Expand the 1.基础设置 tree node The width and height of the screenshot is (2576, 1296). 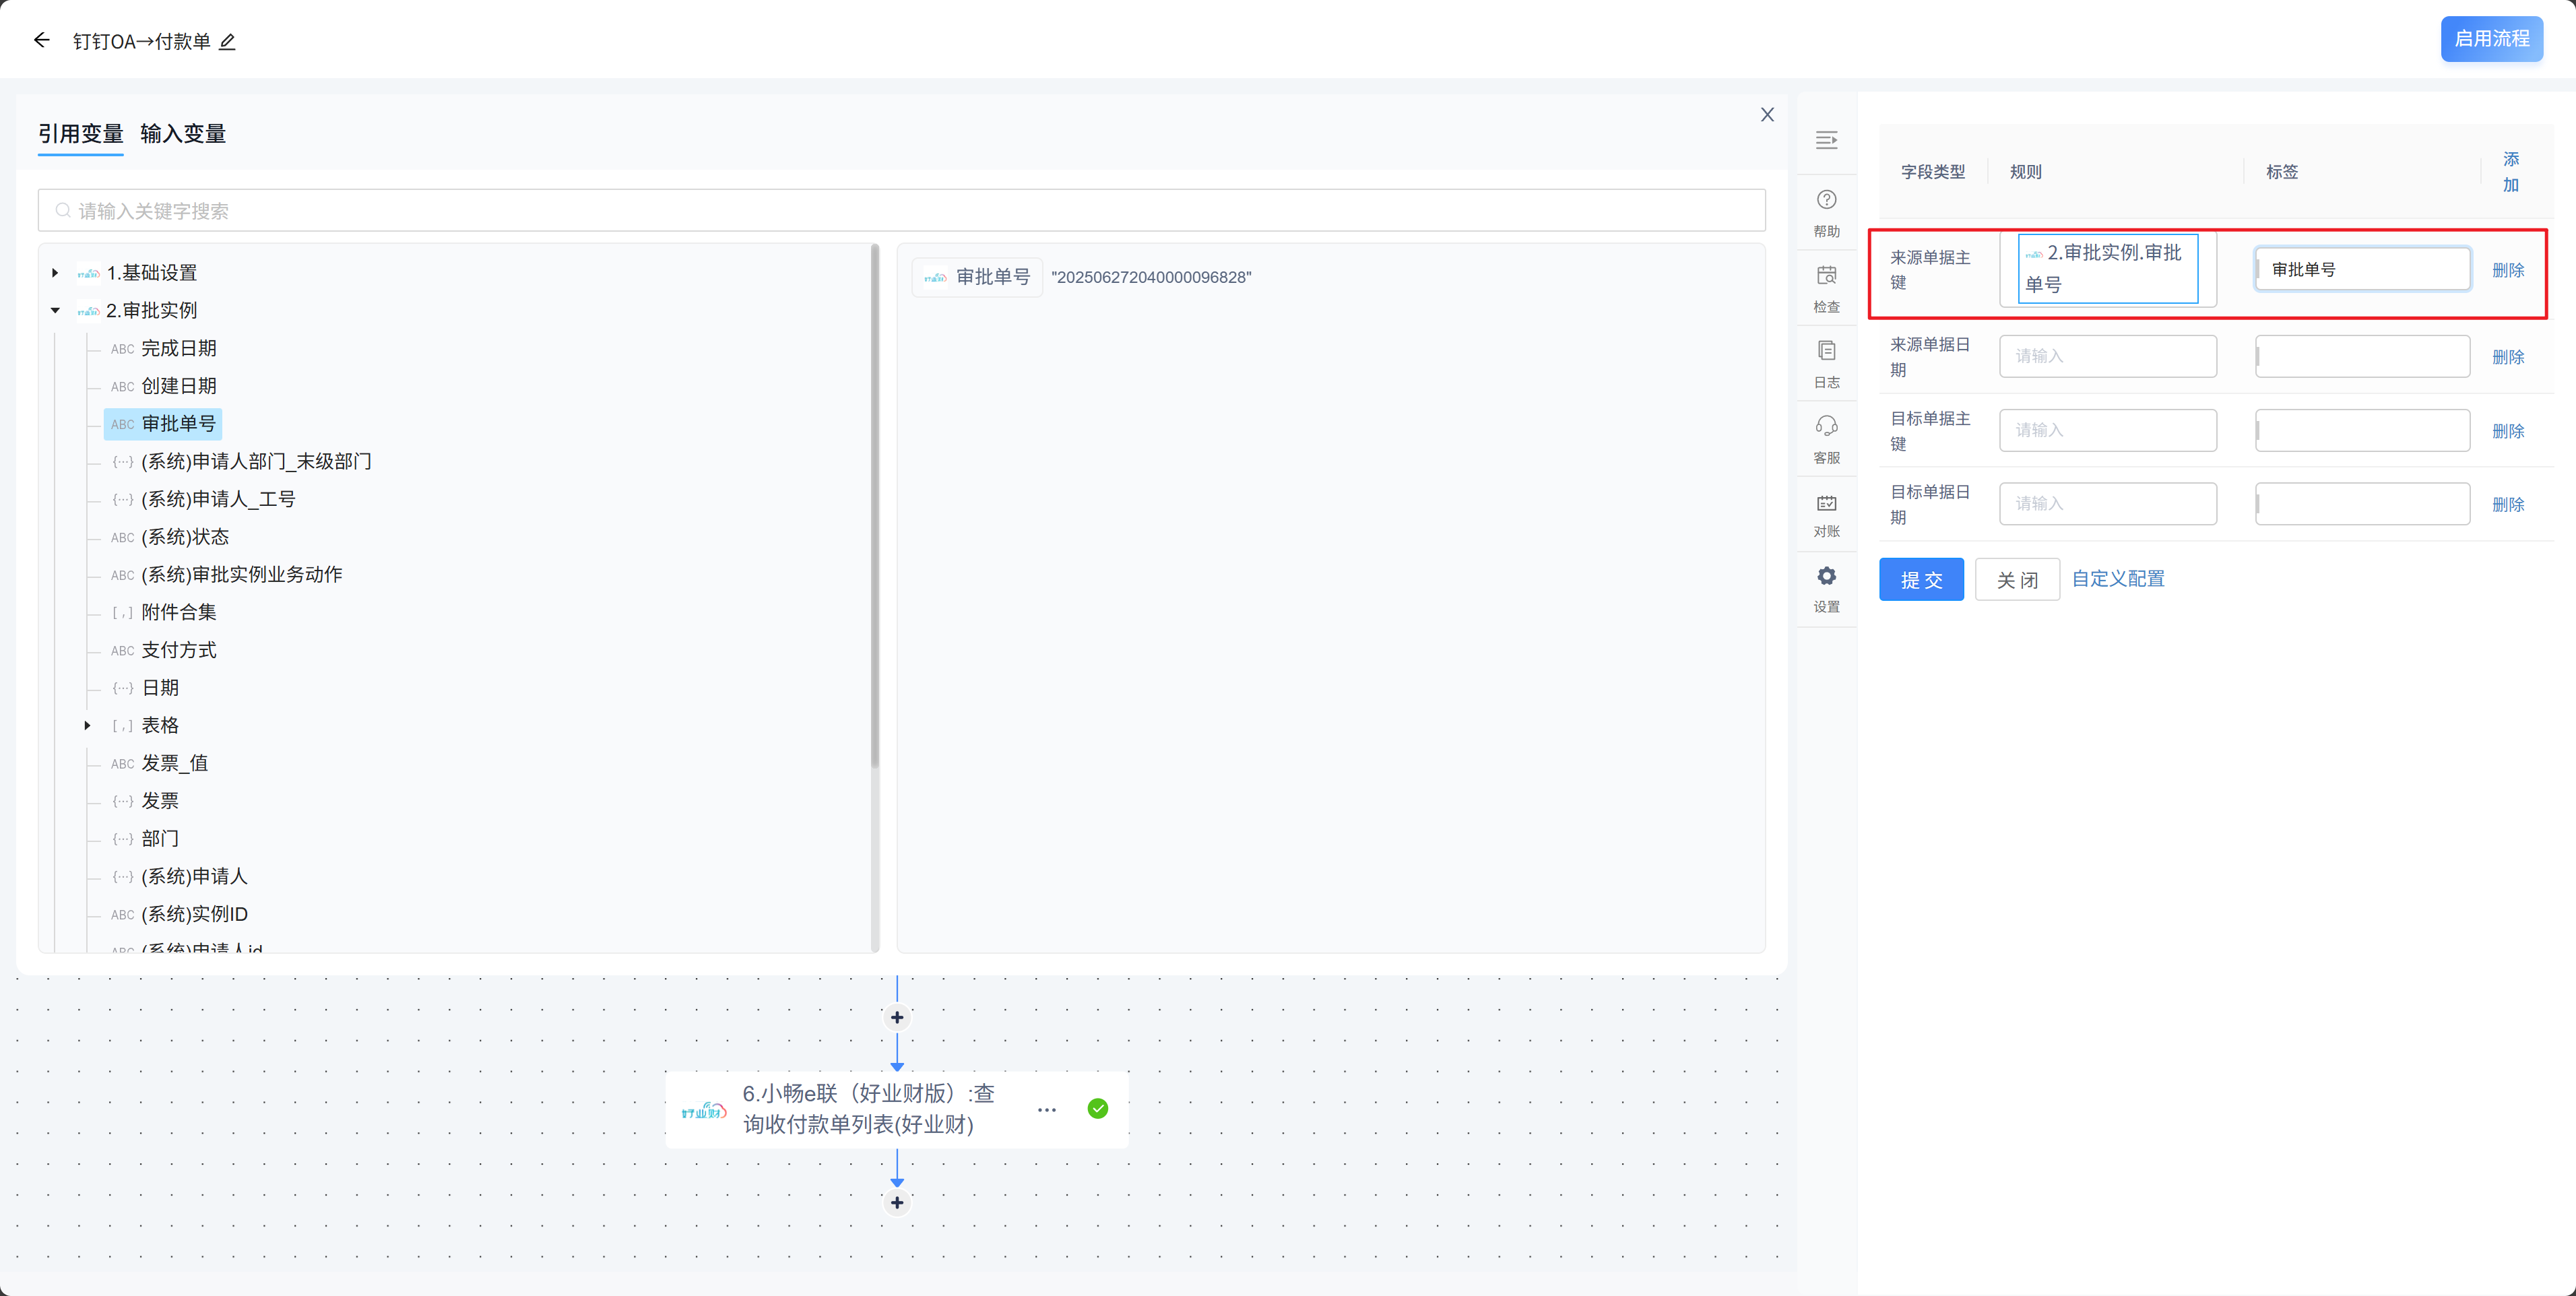[56, 273]
